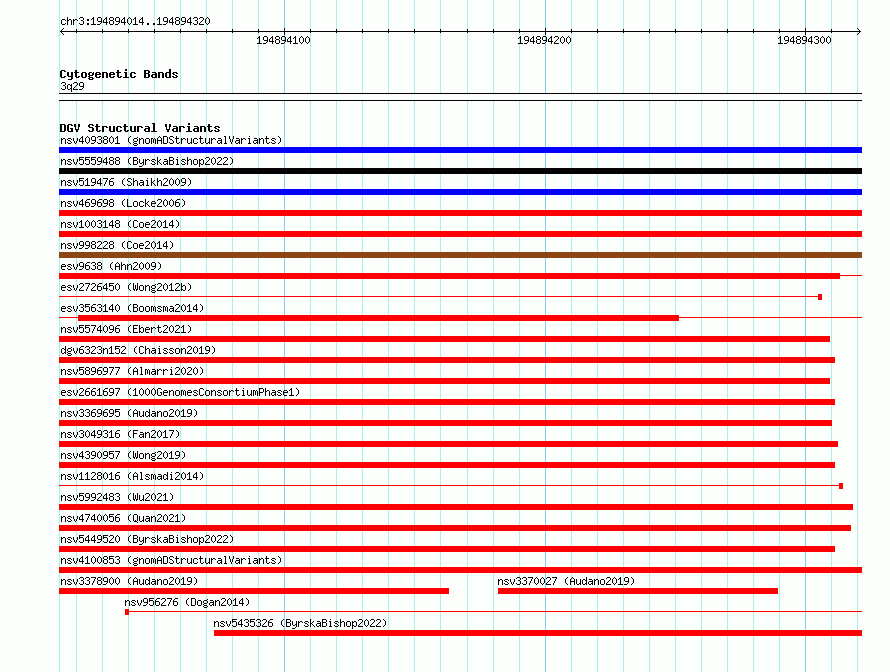Open variant nsv469698 (Locke2006)

pos(123,203)
